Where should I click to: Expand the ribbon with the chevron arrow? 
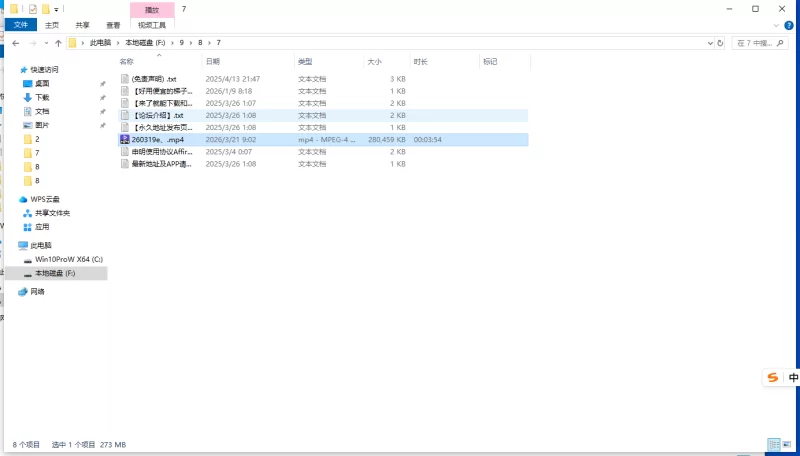[x=778, y=25]
